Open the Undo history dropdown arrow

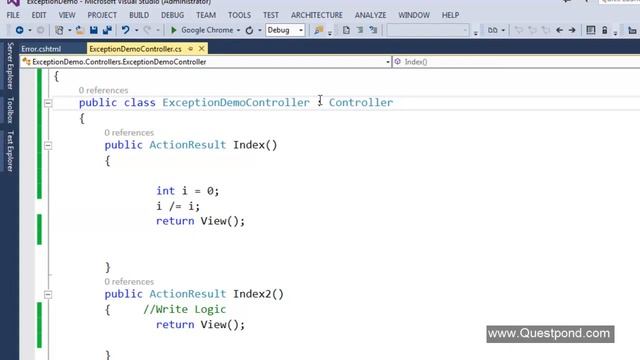click(136, 30)
